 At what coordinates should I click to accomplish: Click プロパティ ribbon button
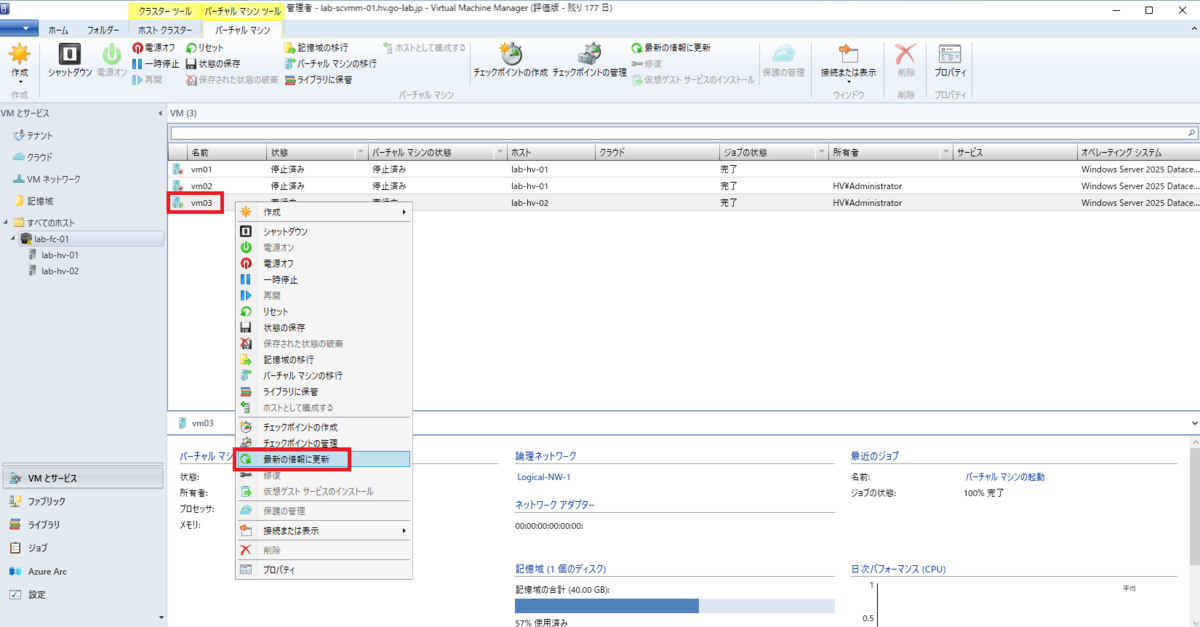coord(950,61)
